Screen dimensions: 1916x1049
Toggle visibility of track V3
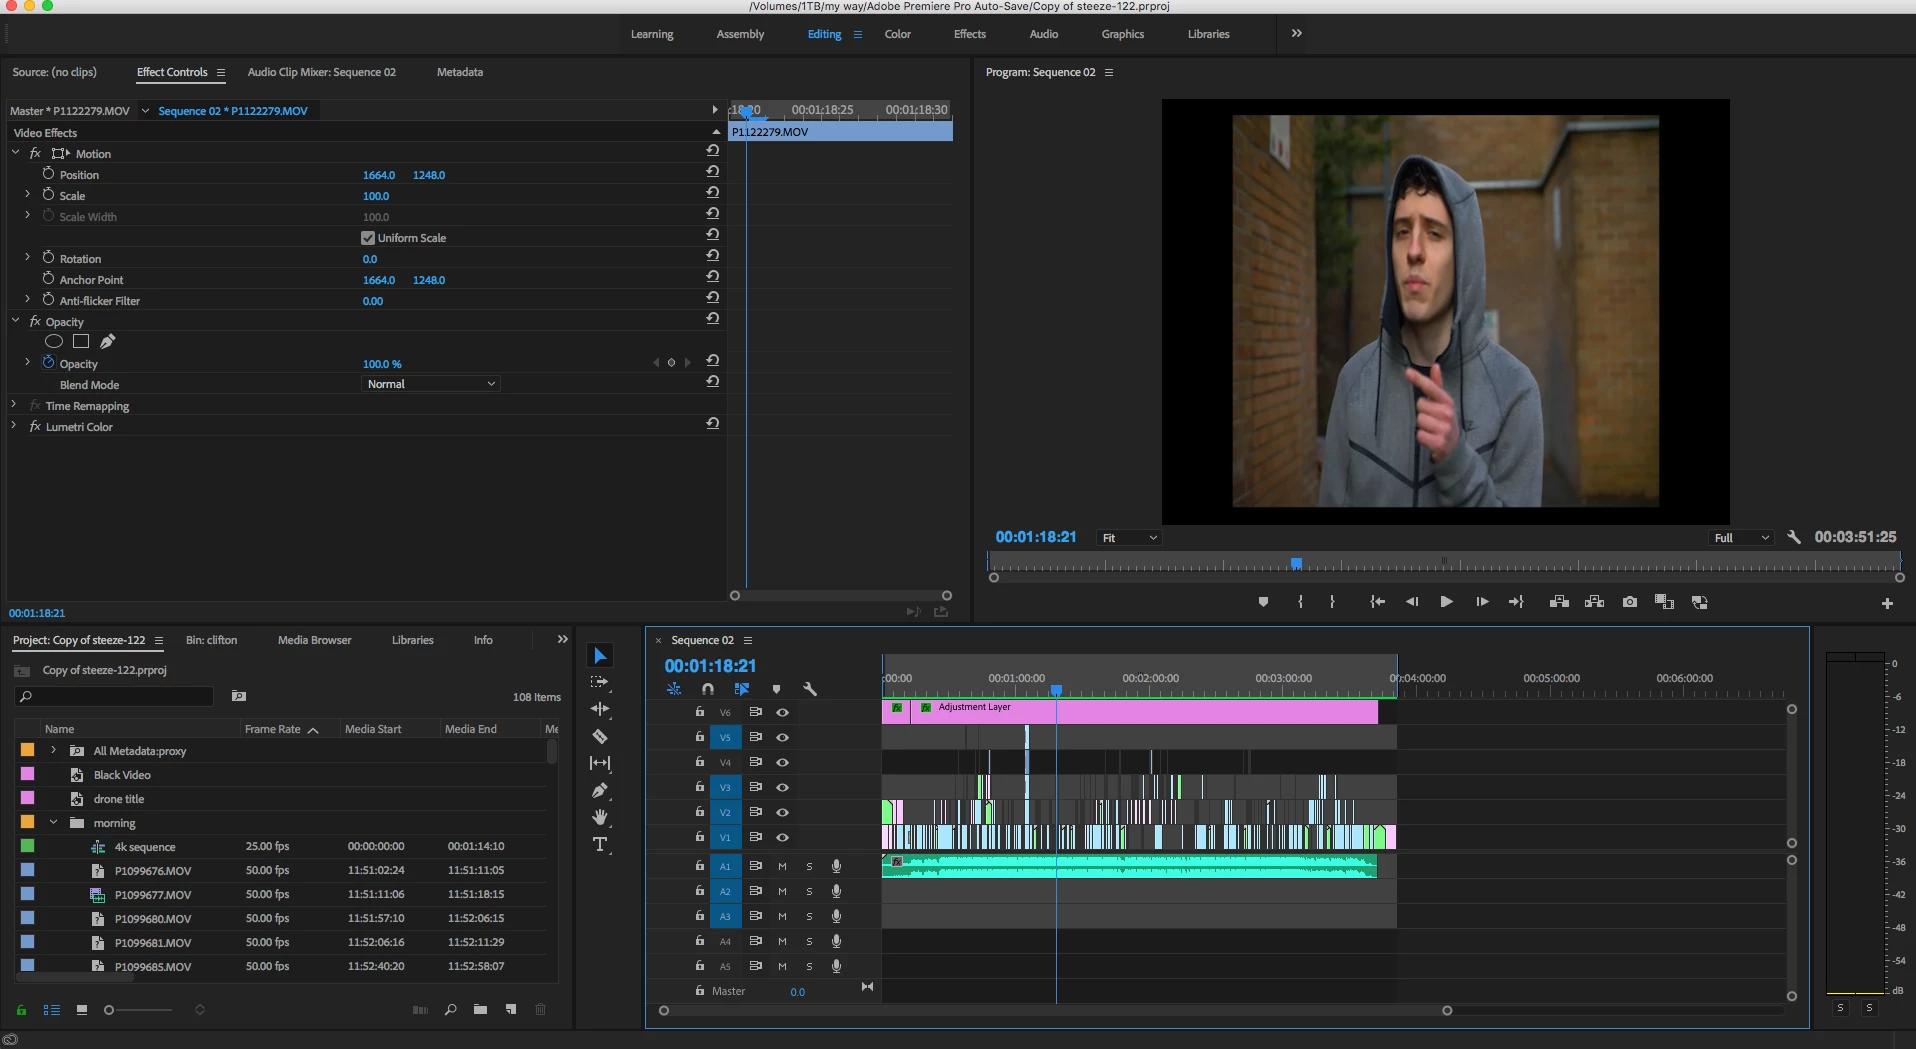point(783,788)
